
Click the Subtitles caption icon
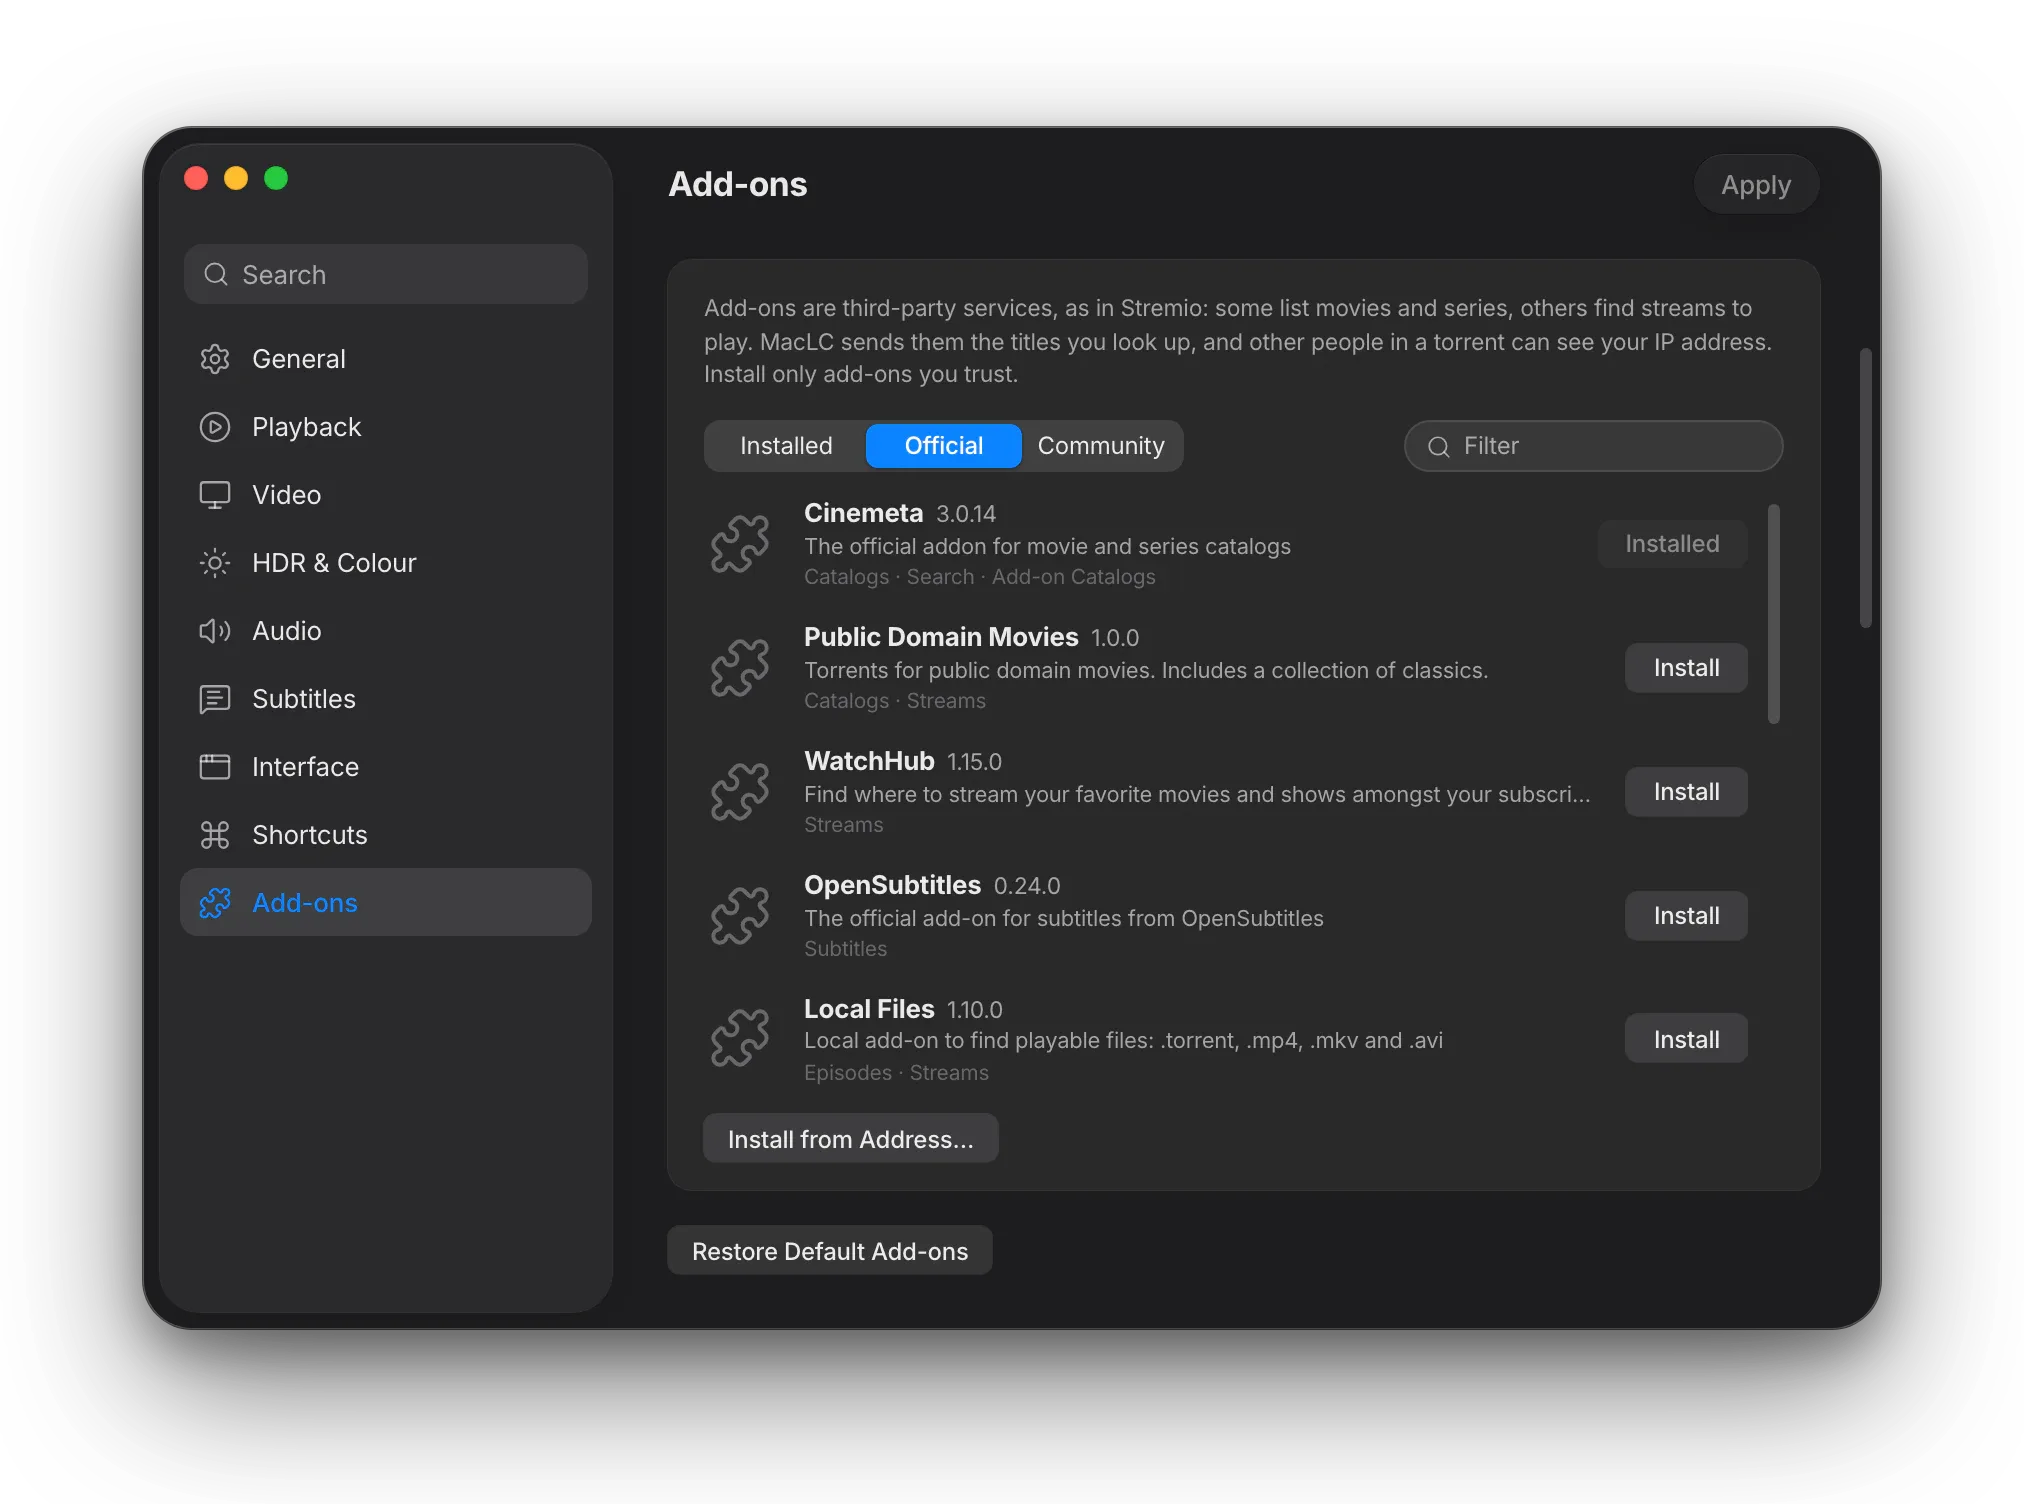pos(215,699)
